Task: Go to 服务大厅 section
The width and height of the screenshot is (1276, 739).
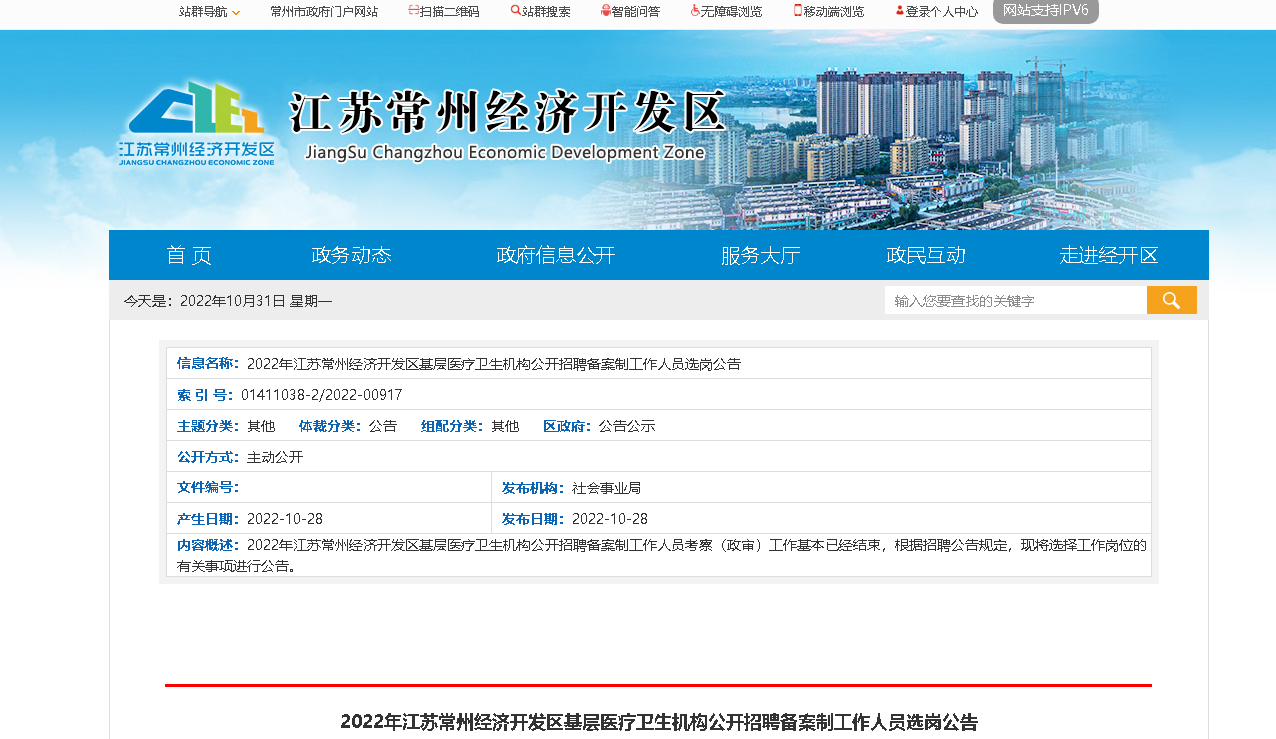Action: point(760,255)
